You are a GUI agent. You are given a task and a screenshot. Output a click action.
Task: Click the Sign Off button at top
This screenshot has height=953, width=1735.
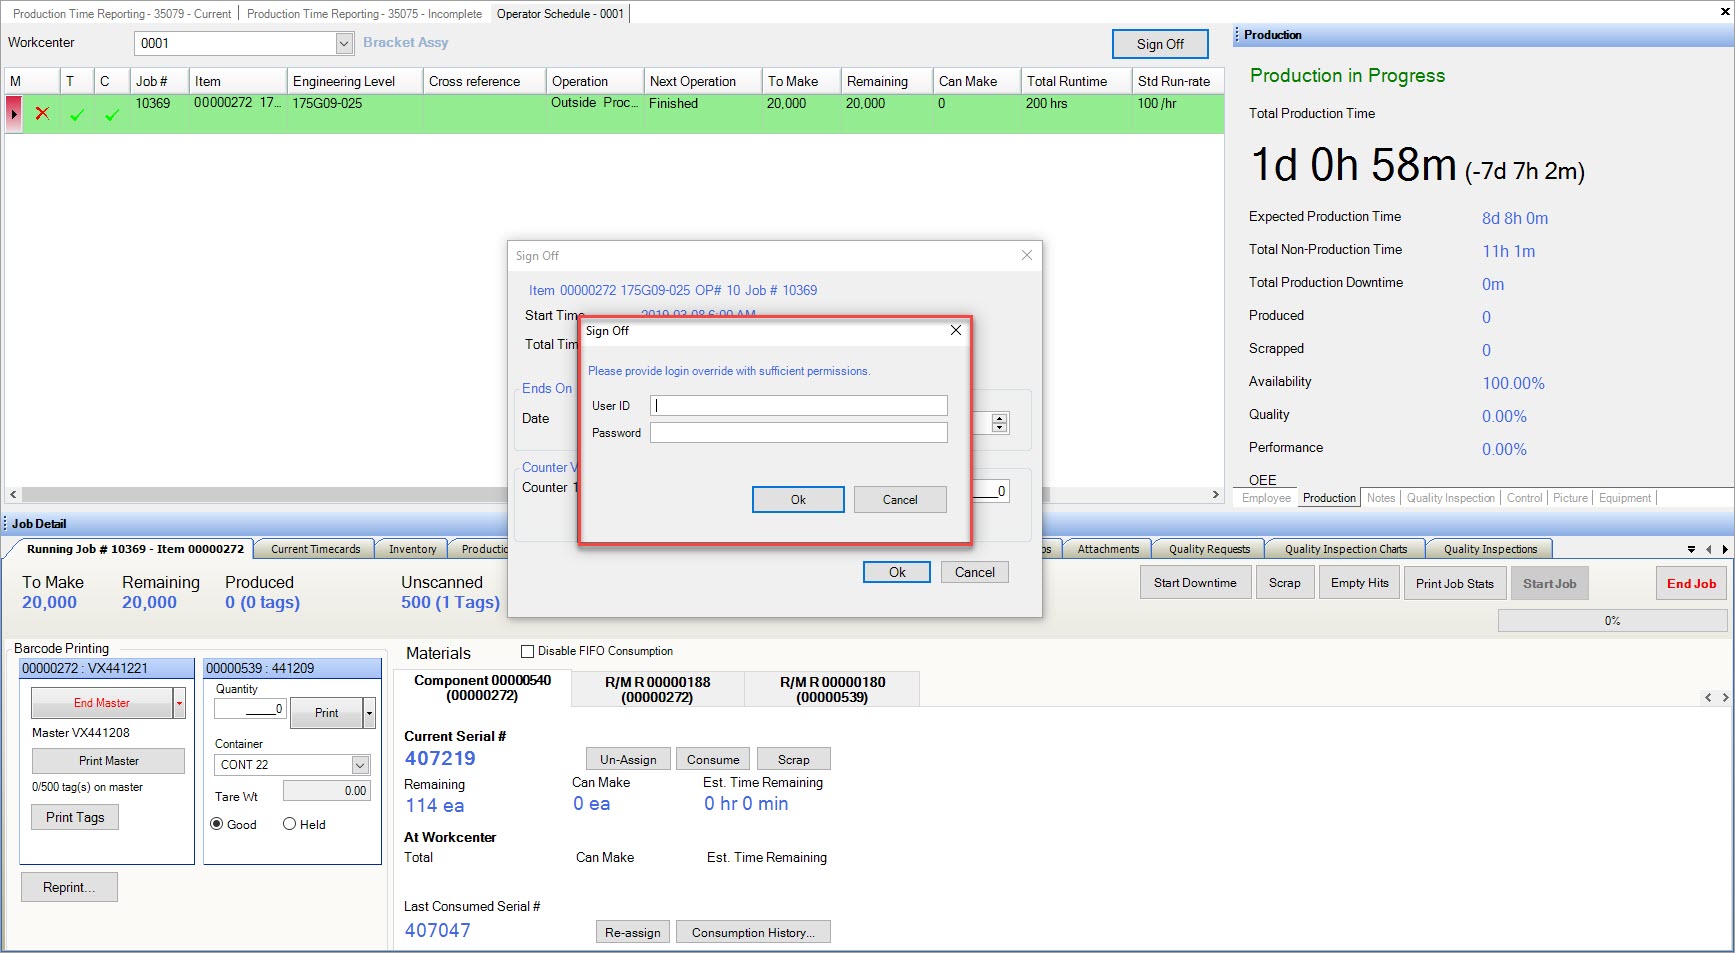[x=1160, y=44]
